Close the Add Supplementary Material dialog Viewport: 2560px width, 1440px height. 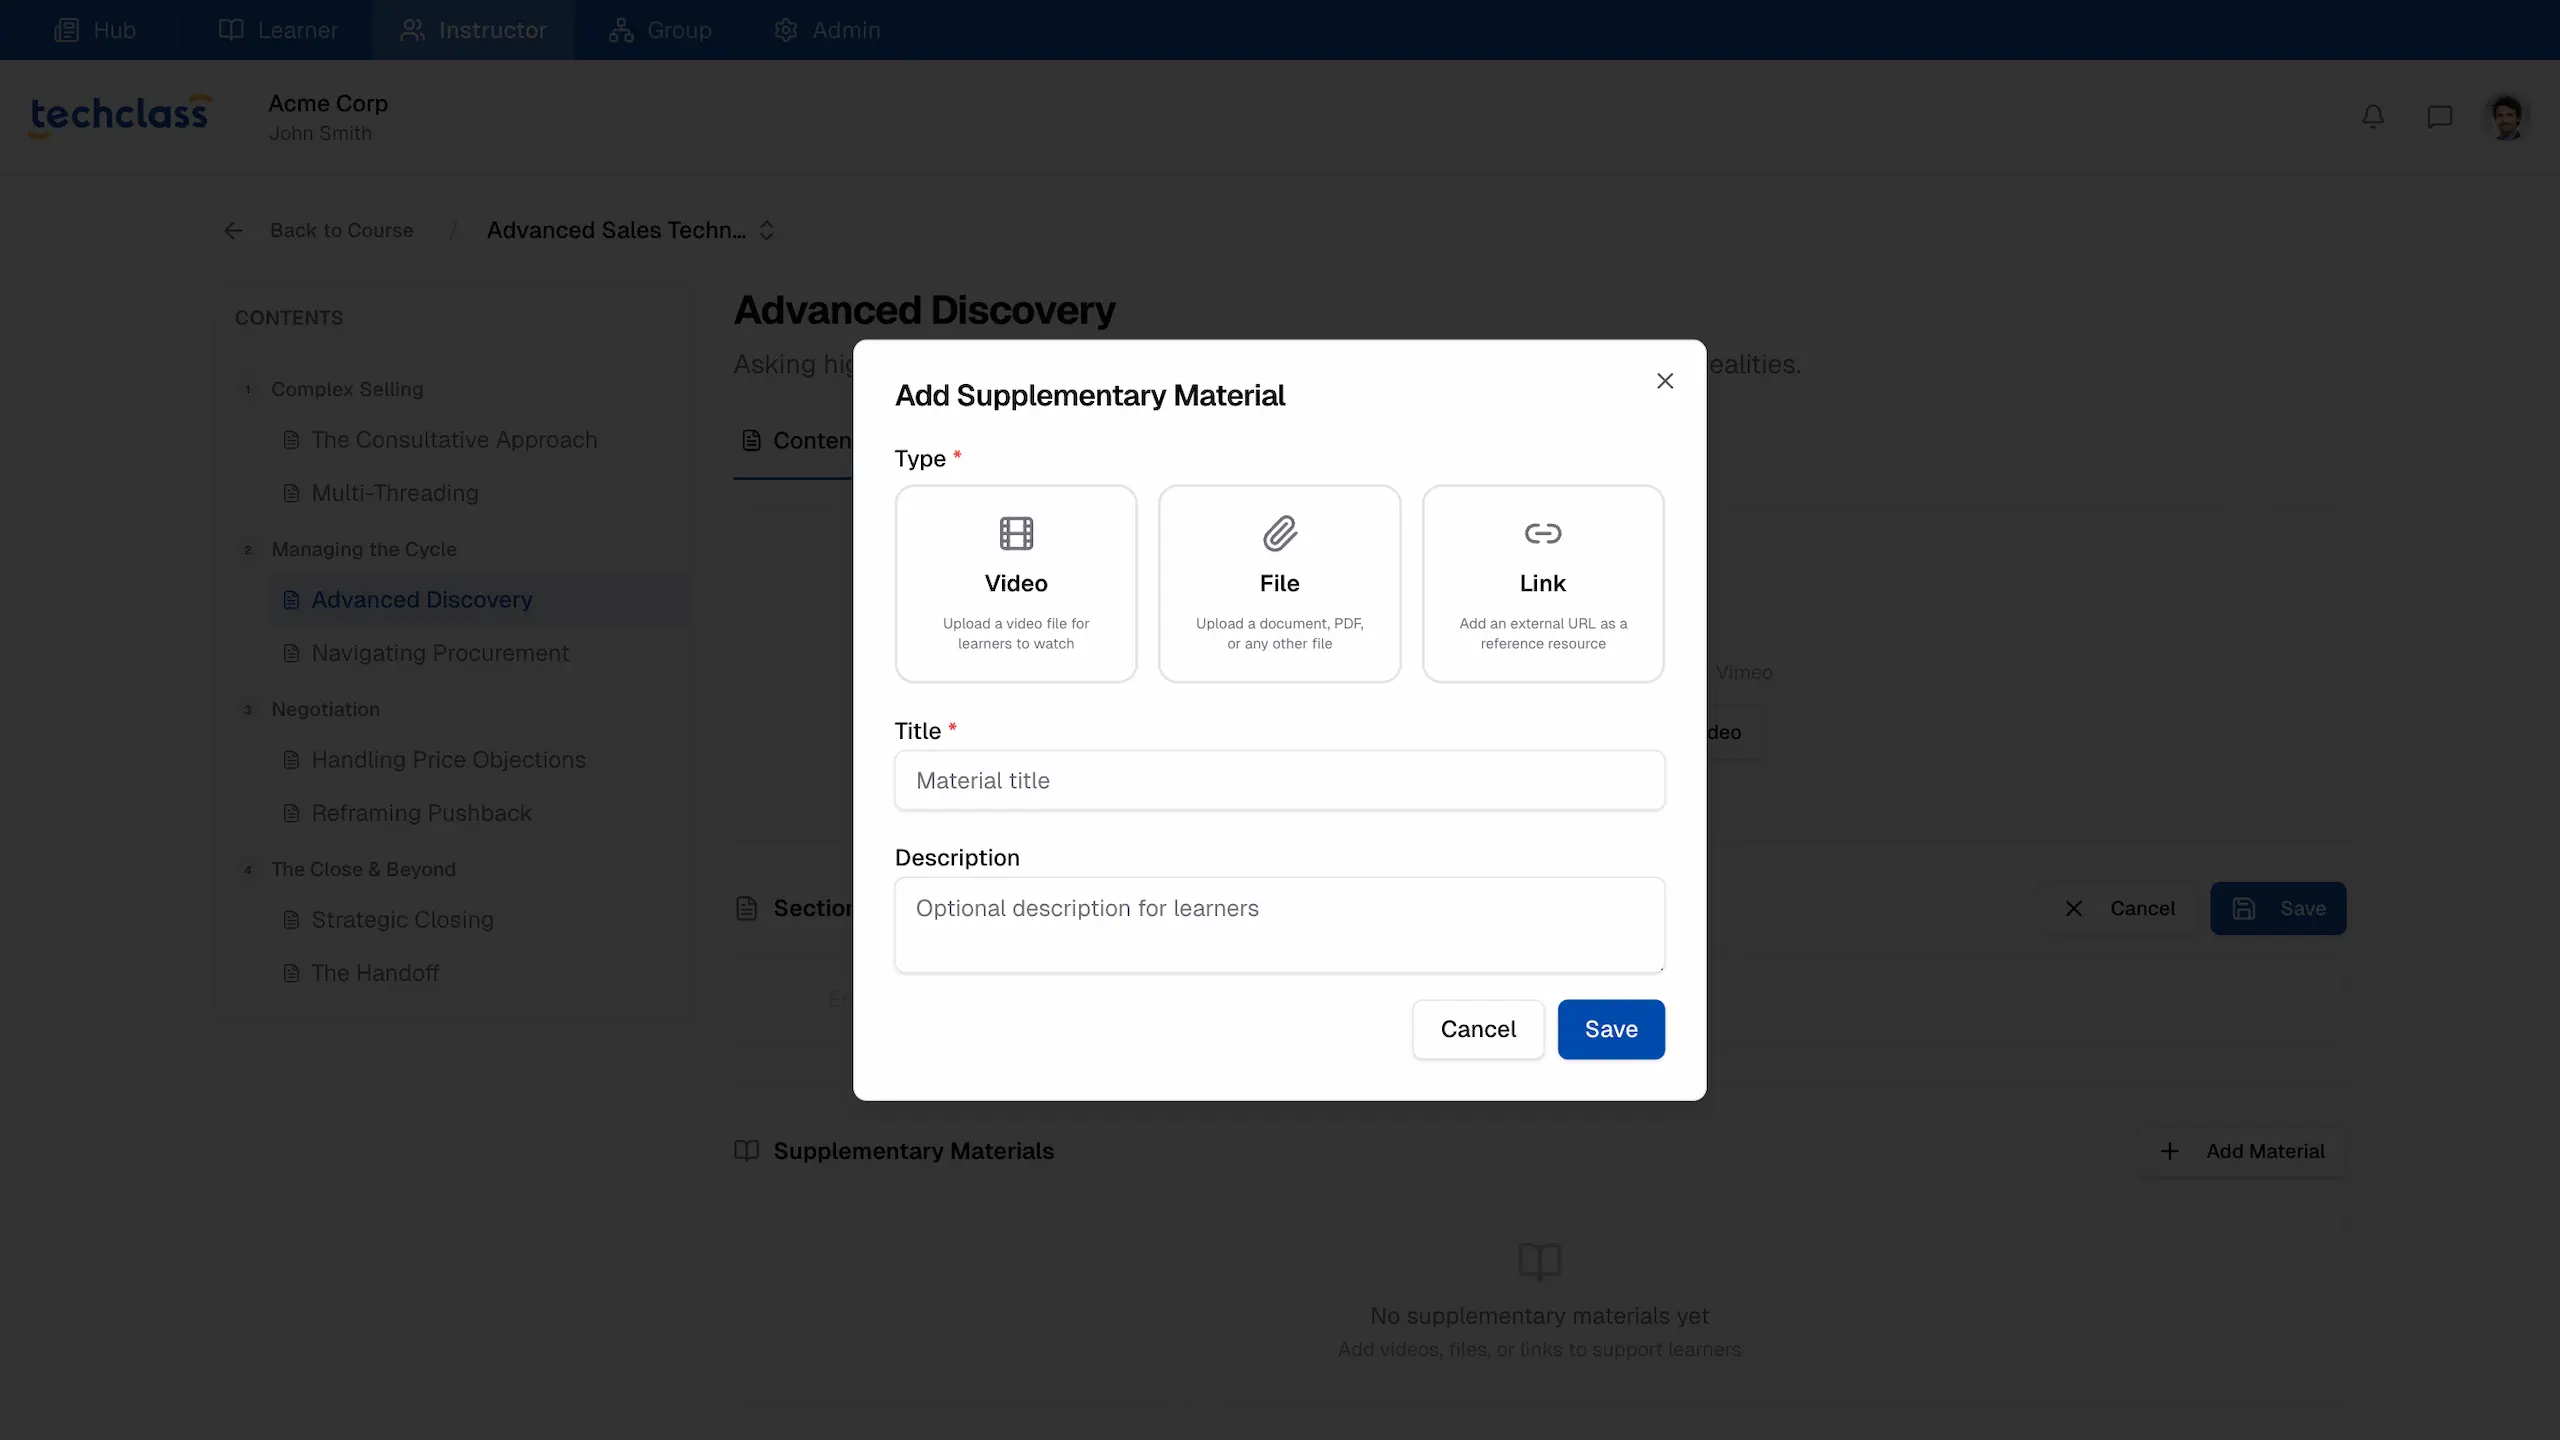coord(1664,381)
